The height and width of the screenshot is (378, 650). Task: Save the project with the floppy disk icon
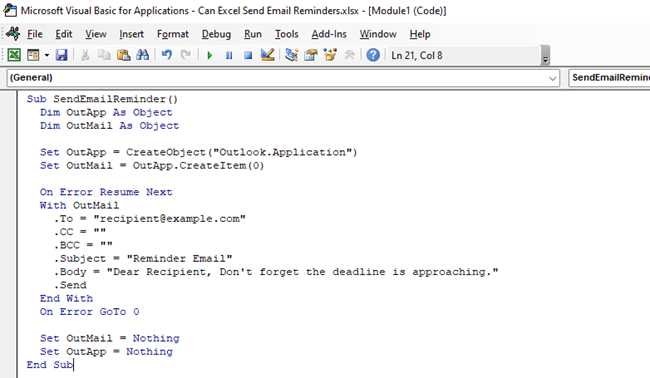62,55
